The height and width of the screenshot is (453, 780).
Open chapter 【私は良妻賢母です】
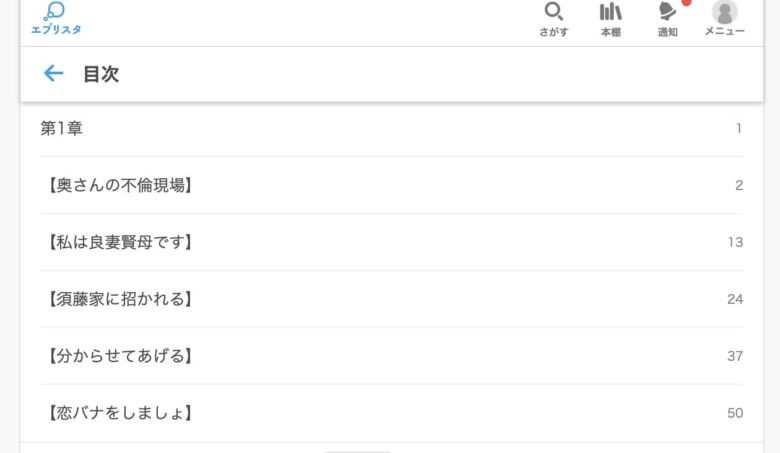pos(391,242)
